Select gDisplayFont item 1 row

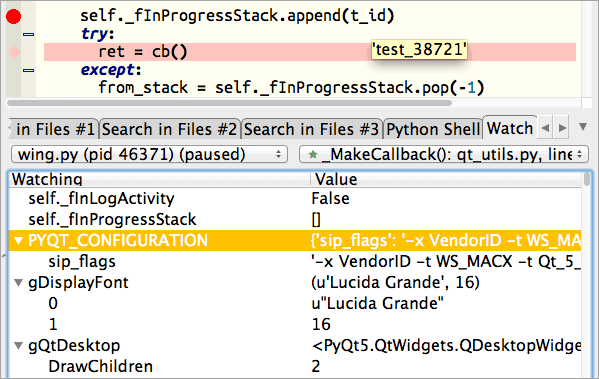295,325
